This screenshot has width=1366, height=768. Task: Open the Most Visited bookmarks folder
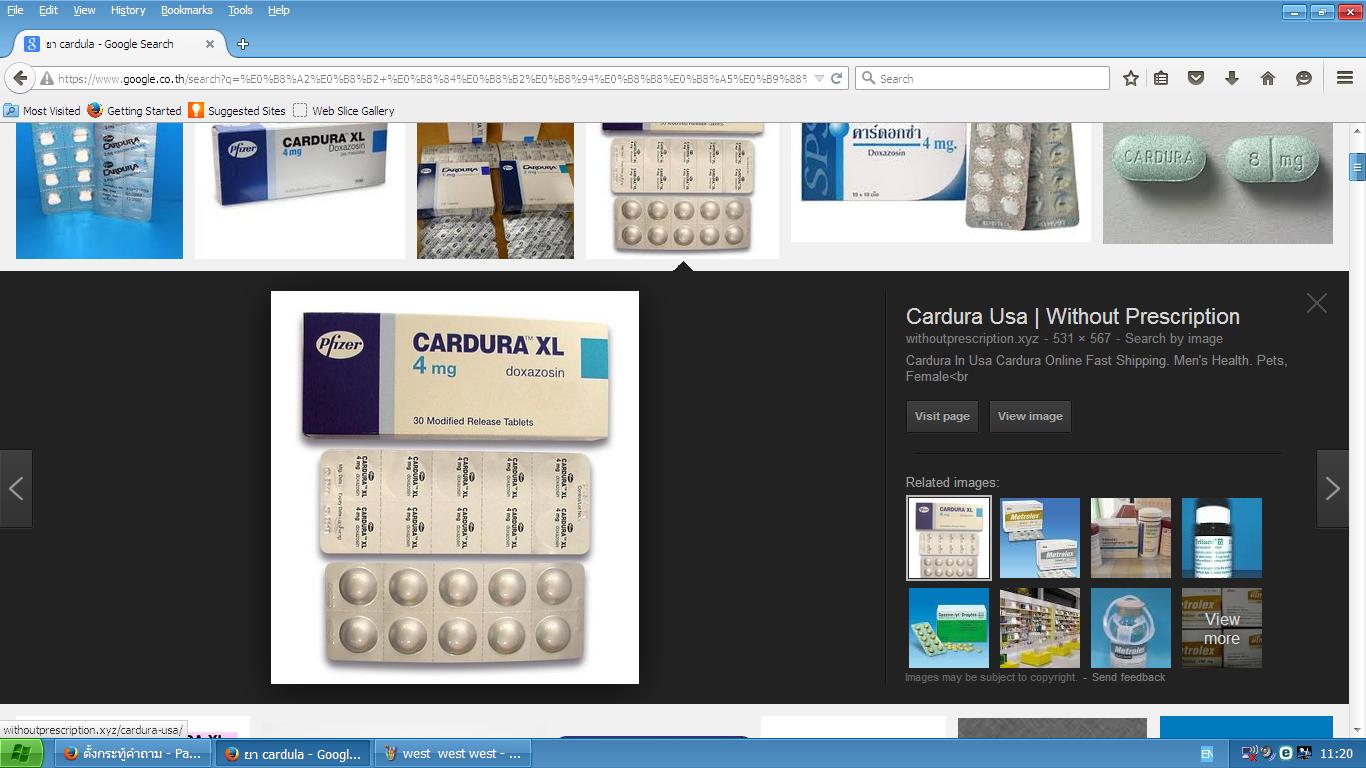42,111
